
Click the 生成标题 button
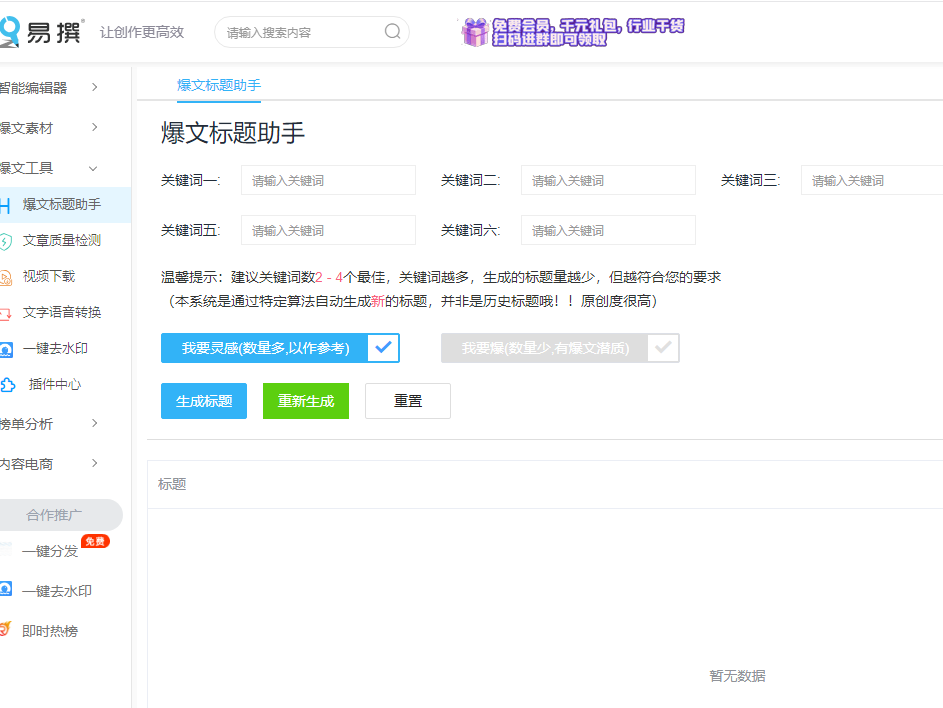(x=203, y=400)
